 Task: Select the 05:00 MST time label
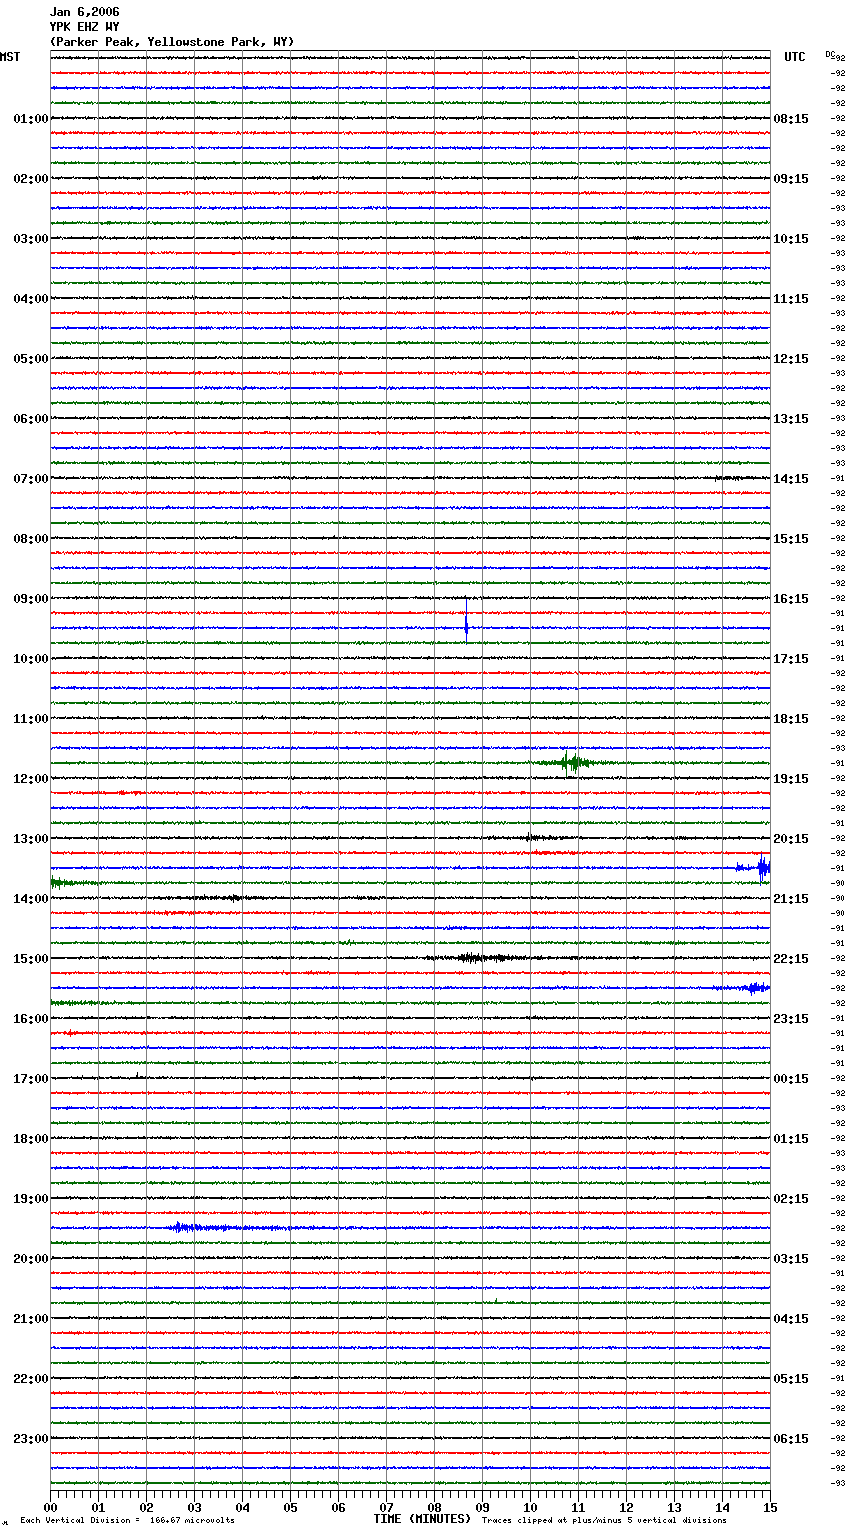tap(31, 359)
